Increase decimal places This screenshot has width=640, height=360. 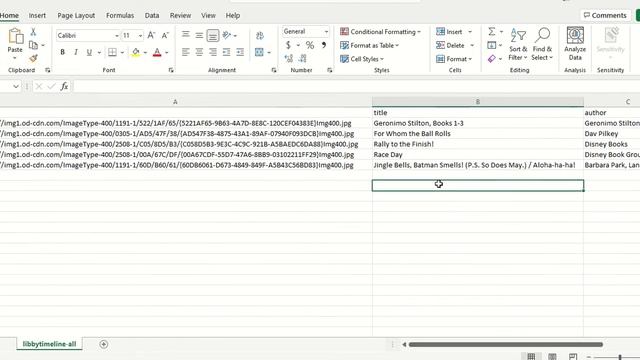289,58
